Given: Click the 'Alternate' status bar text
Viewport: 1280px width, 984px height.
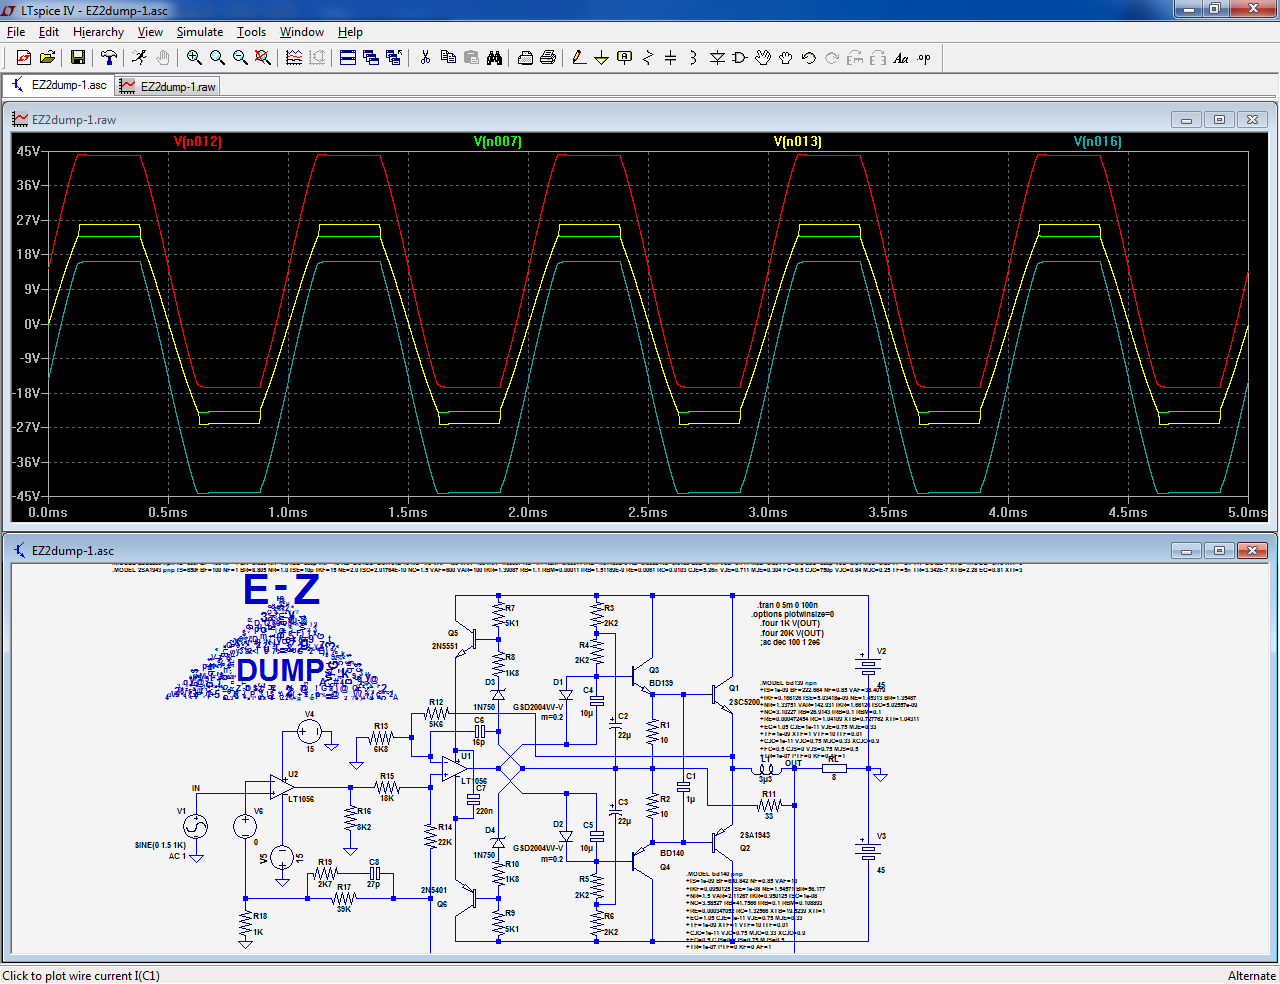Looking at the screenshot, I should [x=1252, y=976].
